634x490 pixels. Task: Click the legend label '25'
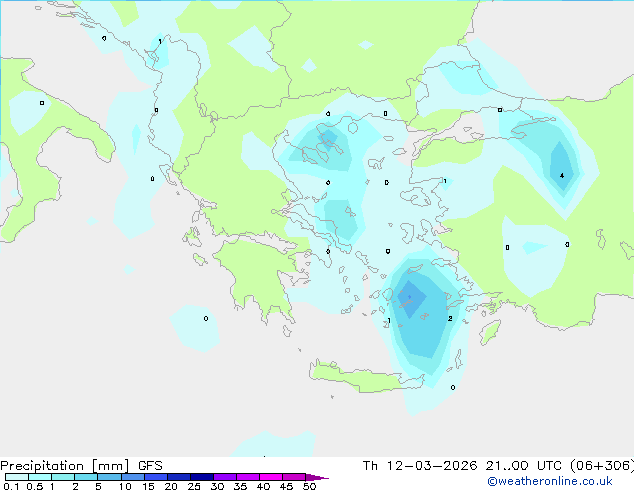pyautogui.click(x=194, y=486)
